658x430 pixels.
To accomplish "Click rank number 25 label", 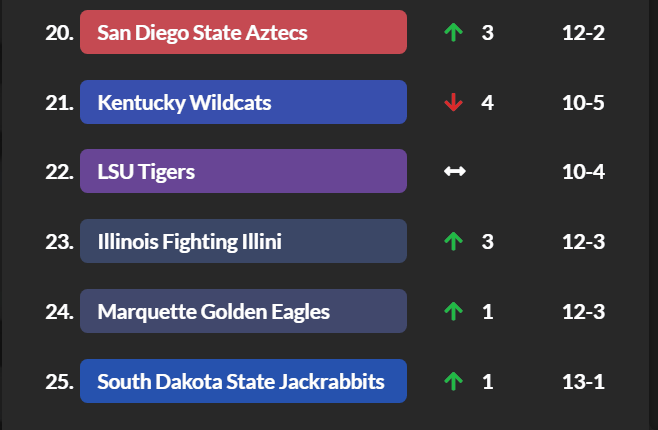I will [59, 382].
